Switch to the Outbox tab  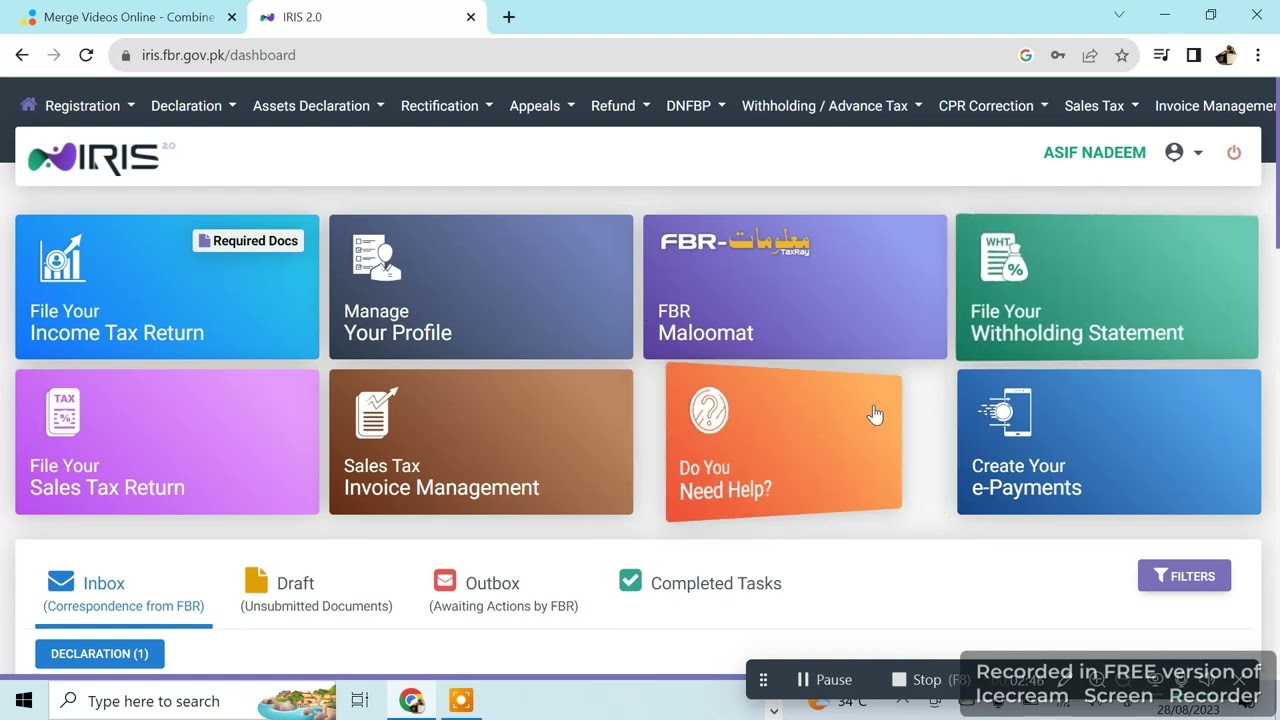click(x=503, y=592)
